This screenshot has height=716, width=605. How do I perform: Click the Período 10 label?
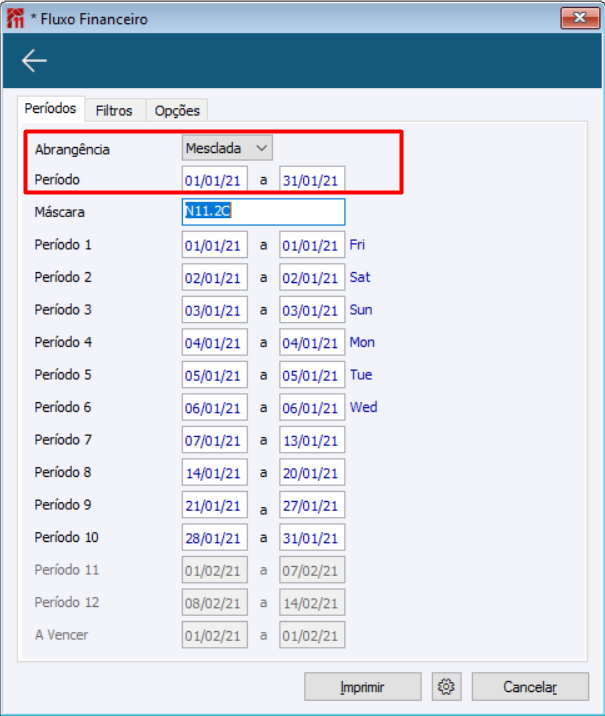pos(67,537)
